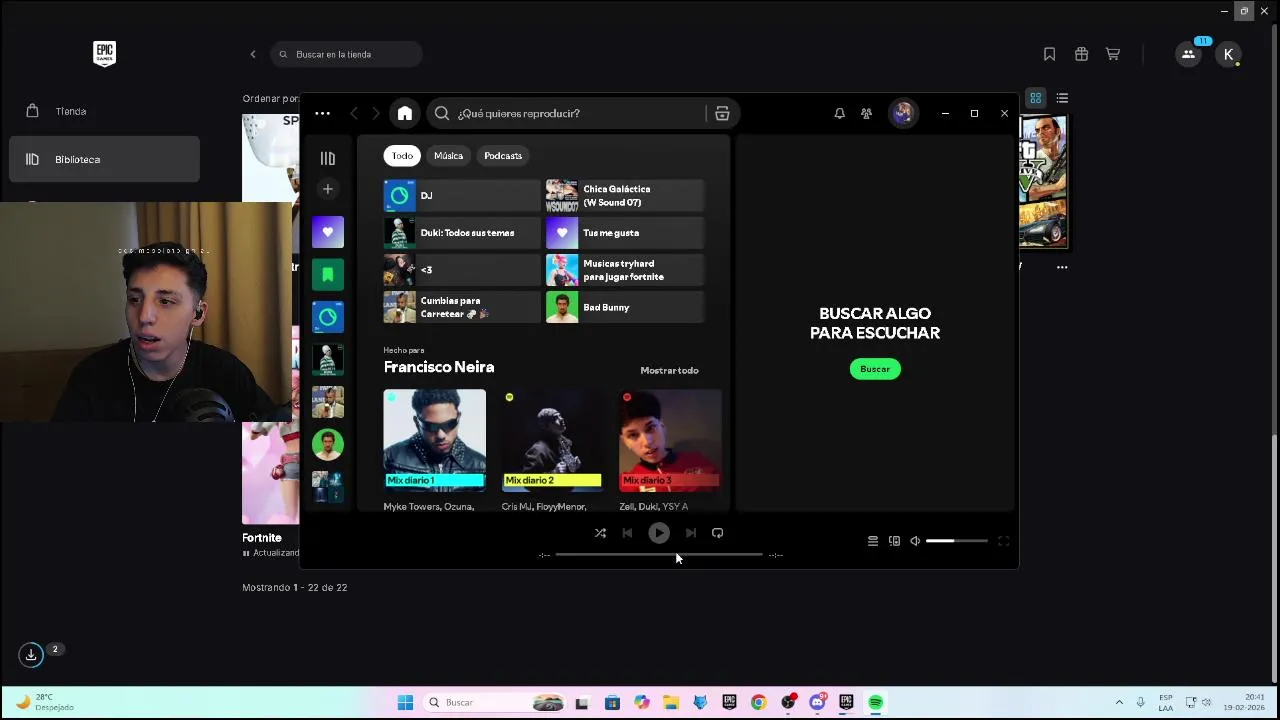Adjust the Spotify volume slider
The height and width of the screenshot is (720, 1280).
click(957, 541)
